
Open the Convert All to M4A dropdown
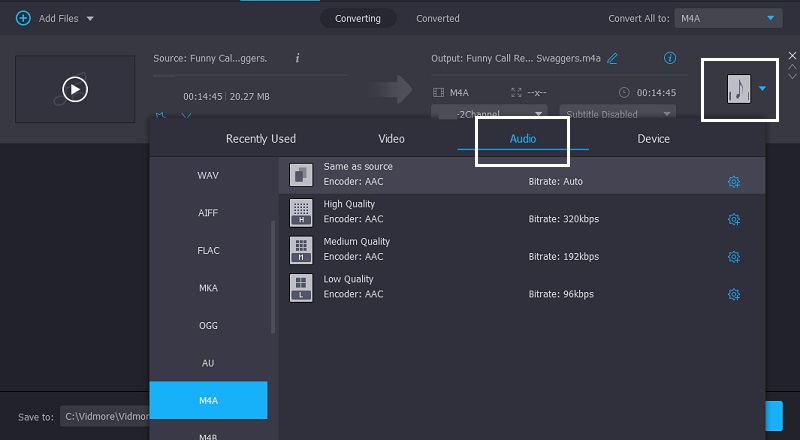pos(728,18)
